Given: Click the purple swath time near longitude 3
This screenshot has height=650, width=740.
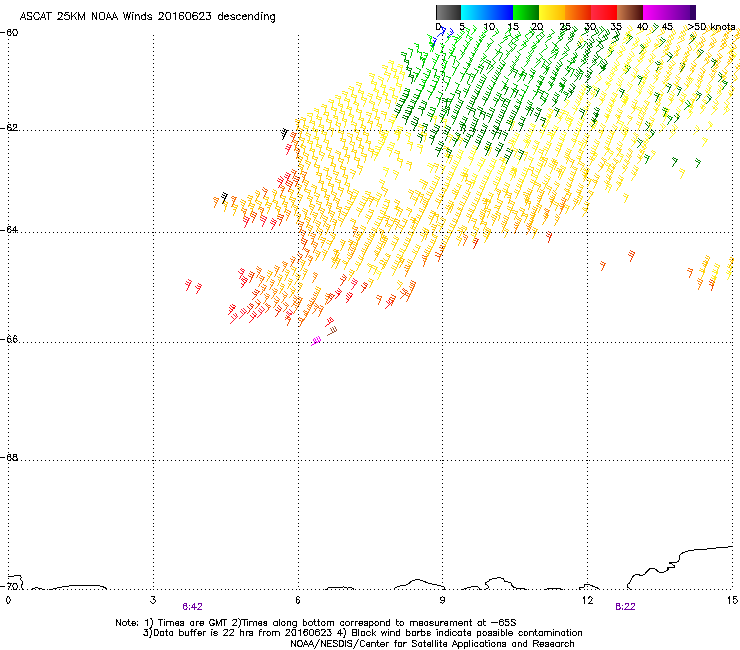Looking at the screenshot, I should point(193,607).
